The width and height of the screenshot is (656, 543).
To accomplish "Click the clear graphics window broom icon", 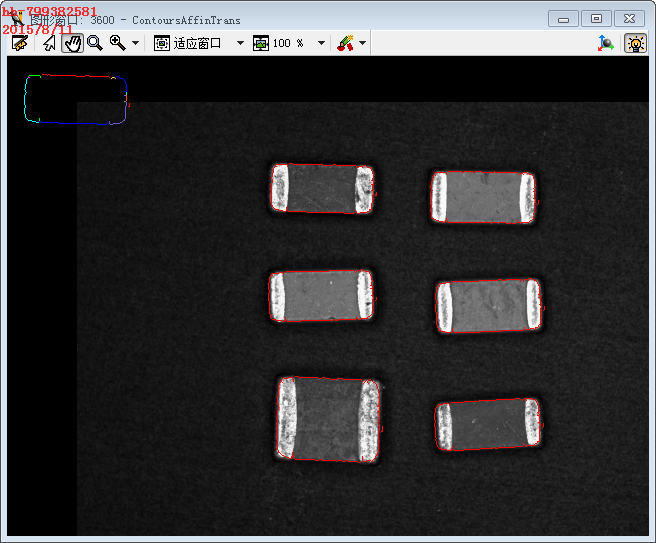I will 20,43.
